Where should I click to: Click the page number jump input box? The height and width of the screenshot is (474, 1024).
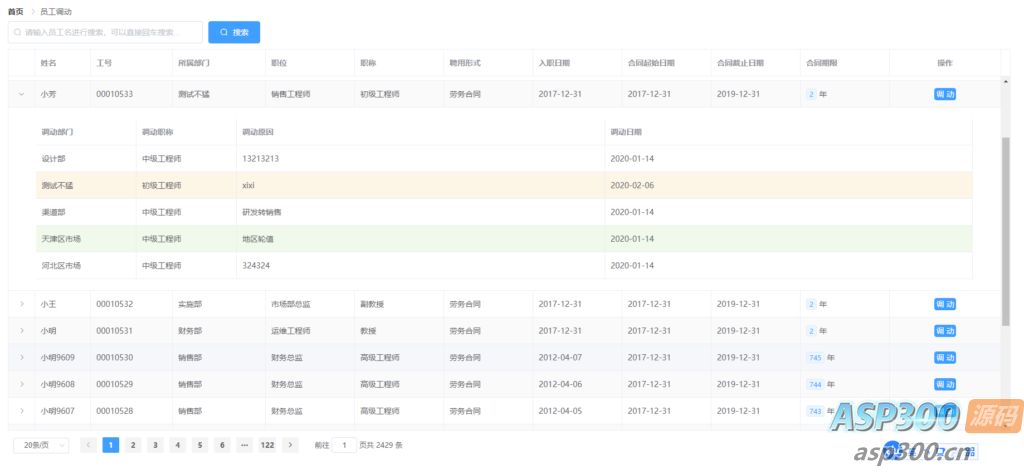(344, 445)
